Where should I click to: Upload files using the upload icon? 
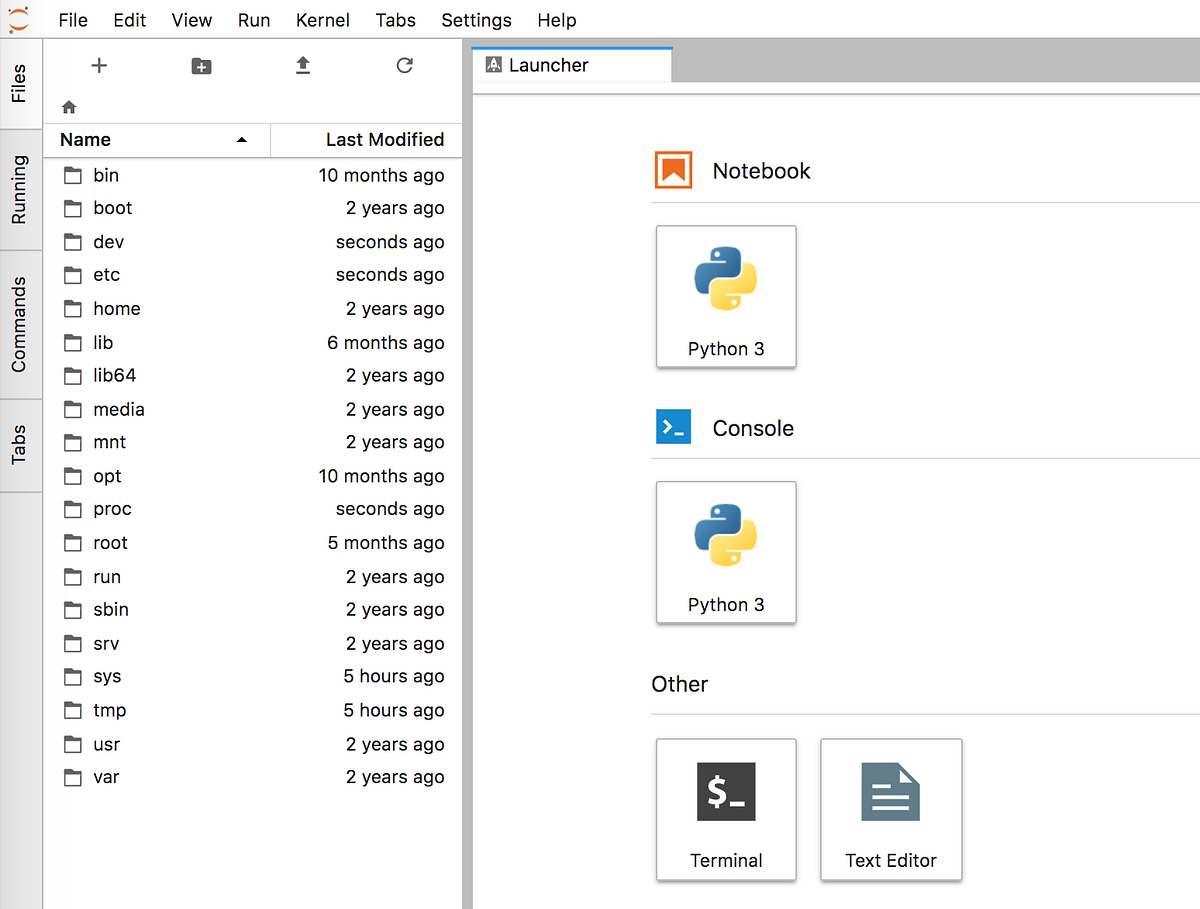pyautogui.click(x=302, y=66)
